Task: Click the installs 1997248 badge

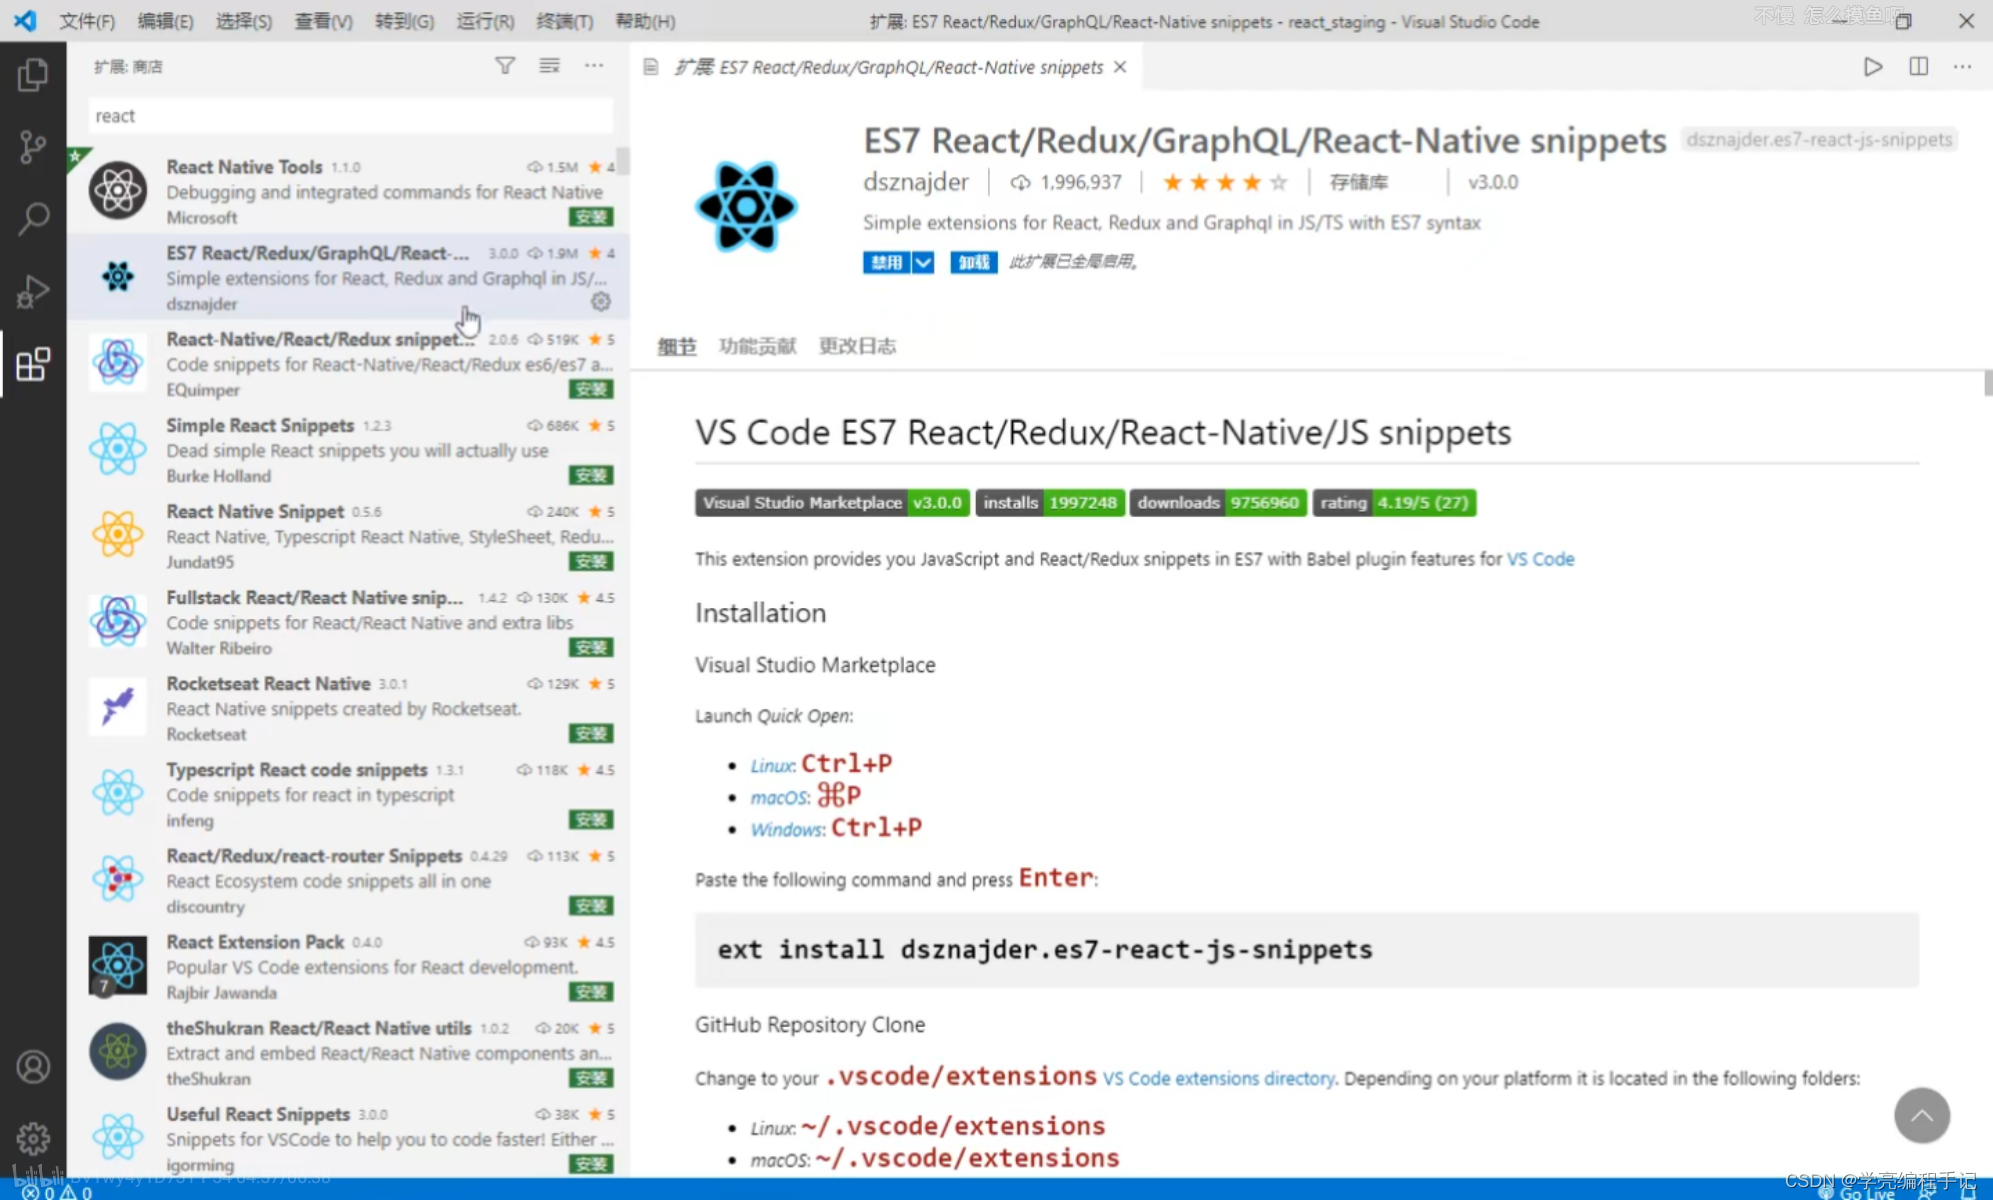Action: pos(1050,502)
